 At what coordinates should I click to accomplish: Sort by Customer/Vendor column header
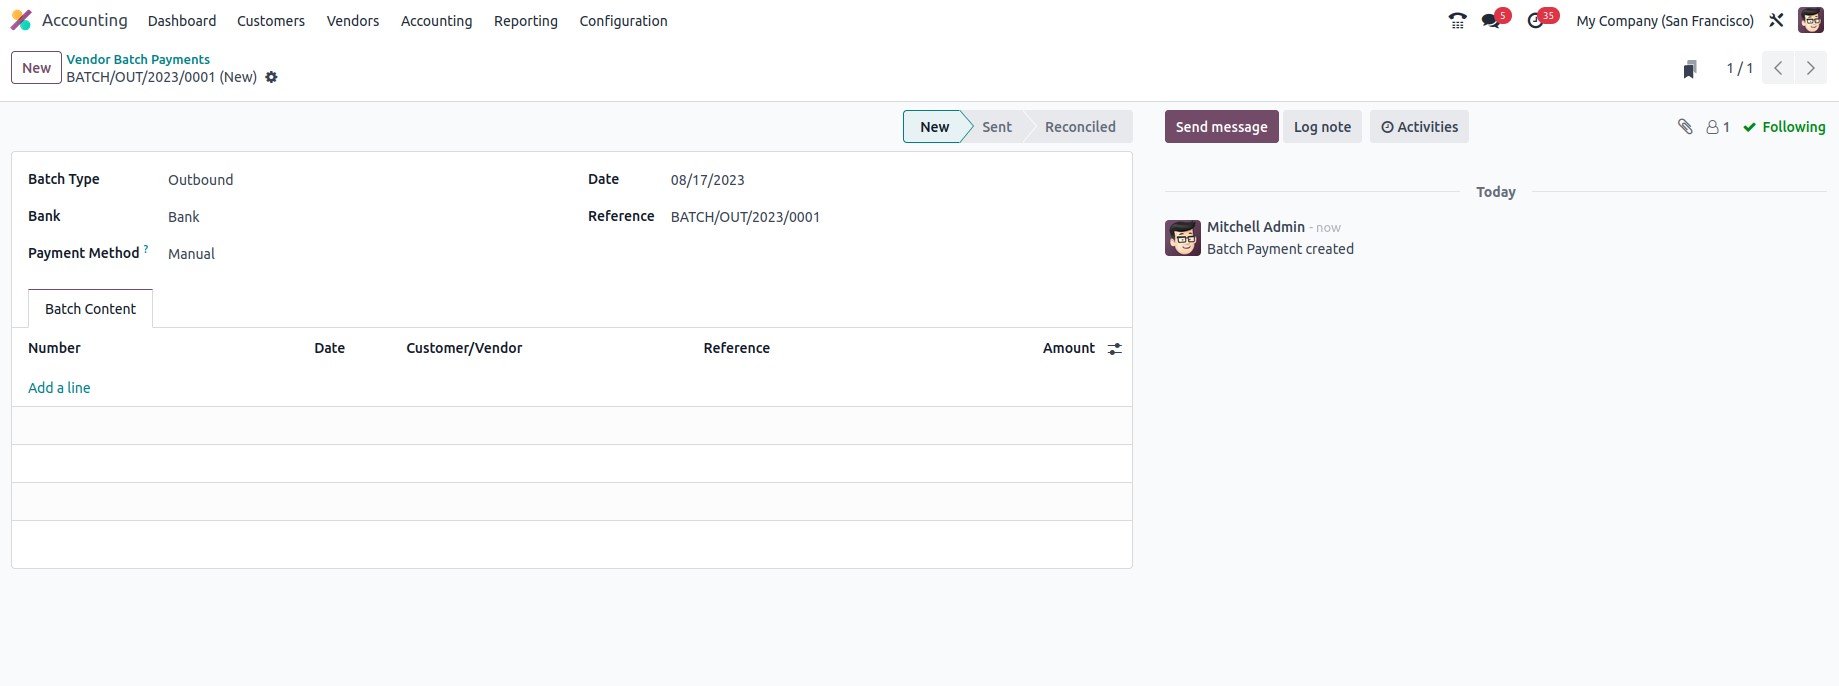pyautogui.click(x=464, y=348)
